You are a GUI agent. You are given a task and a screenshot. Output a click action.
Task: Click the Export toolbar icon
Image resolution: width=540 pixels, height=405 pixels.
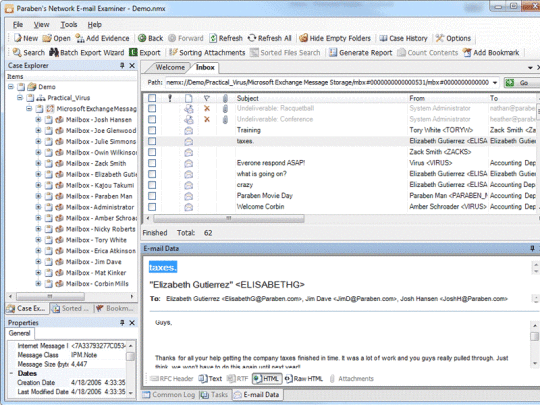click(x=133, y=52)
